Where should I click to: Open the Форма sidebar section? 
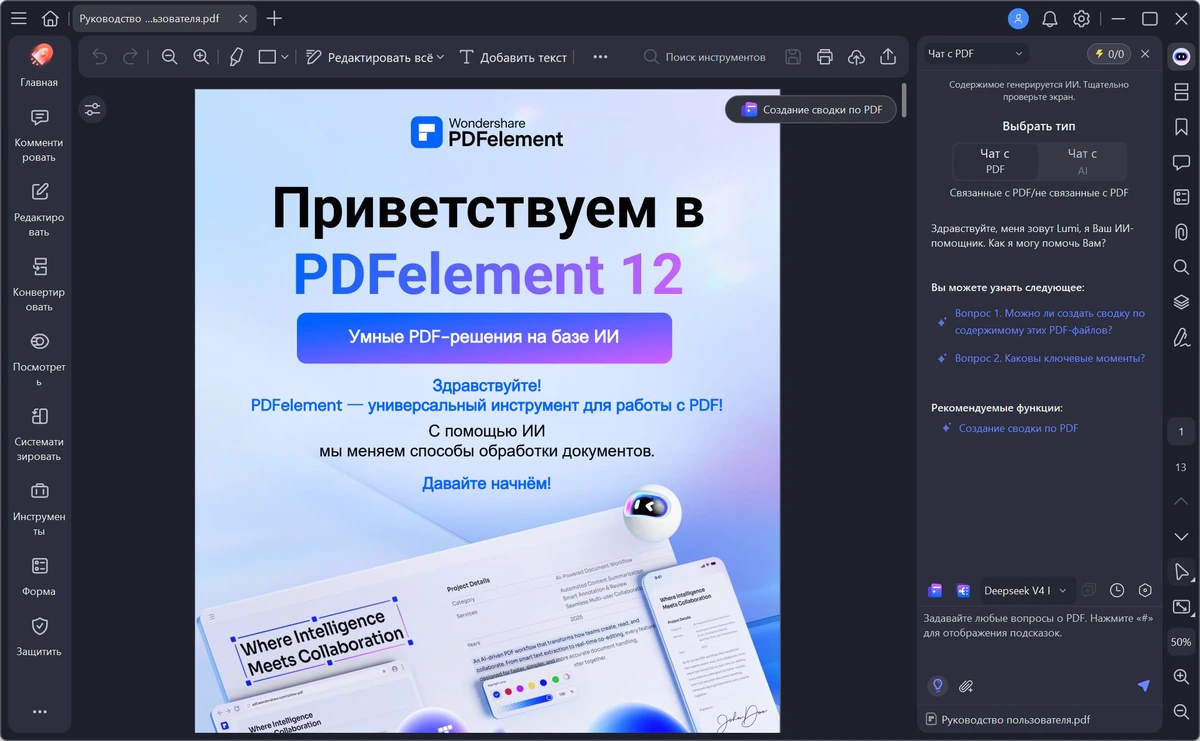39,577
